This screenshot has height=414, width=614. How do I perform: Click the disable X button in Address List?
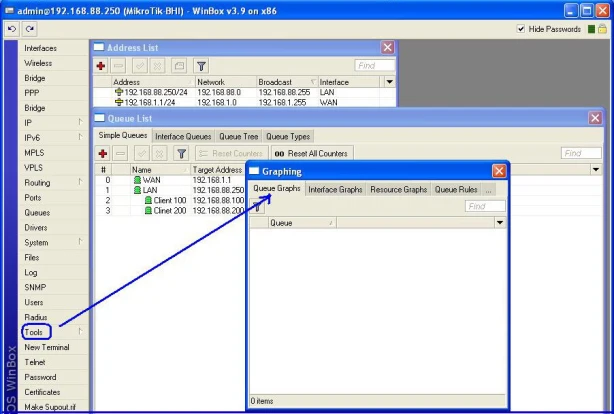(157, 66)
